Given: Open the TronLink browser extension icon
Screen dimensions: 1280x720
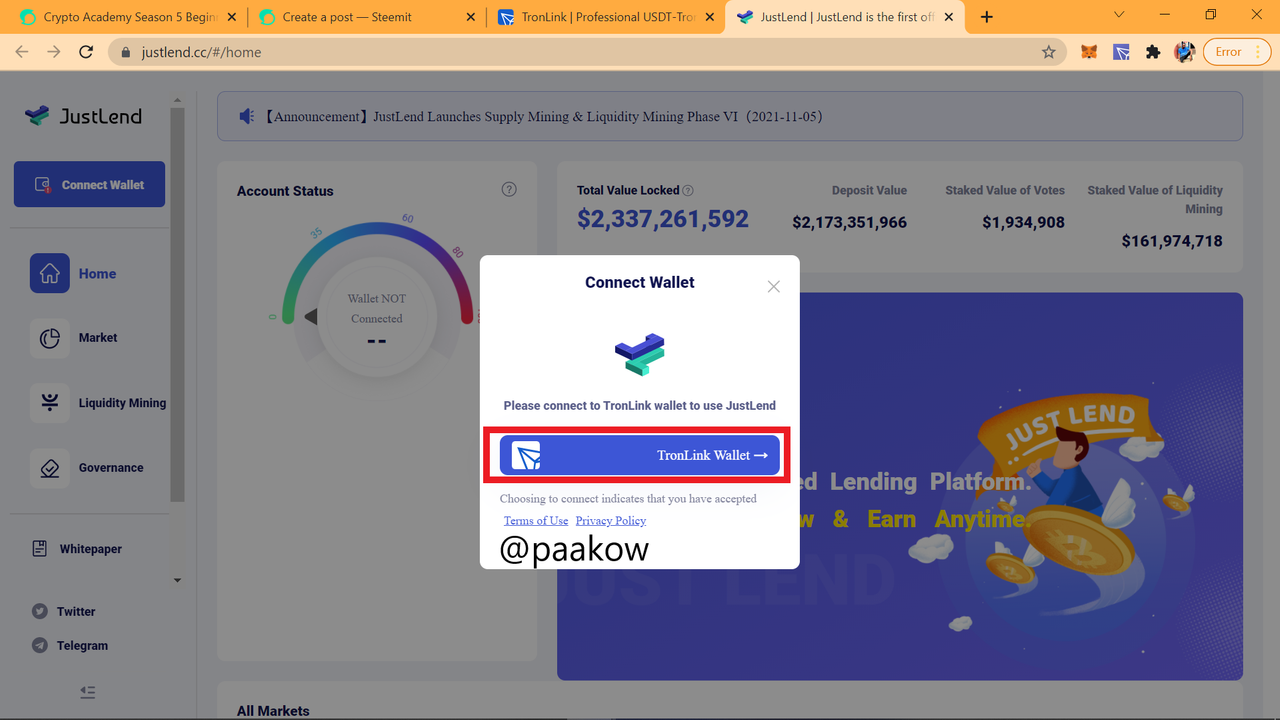Looking at the screenshot, I should (1121, 52).
